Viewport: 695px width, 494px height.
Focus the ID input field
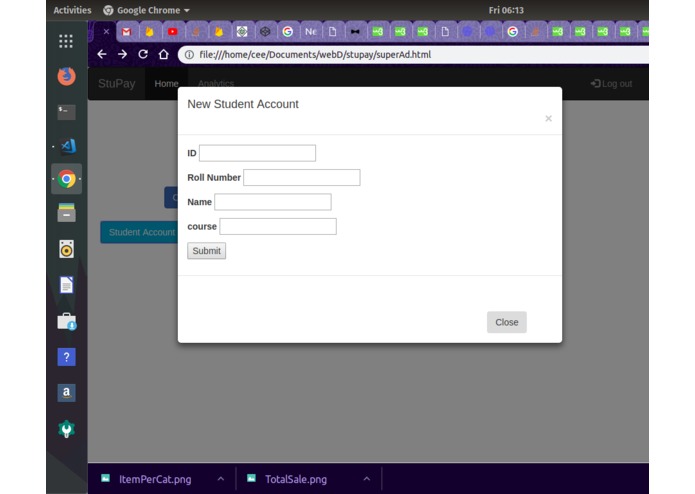tap(258, 153)
